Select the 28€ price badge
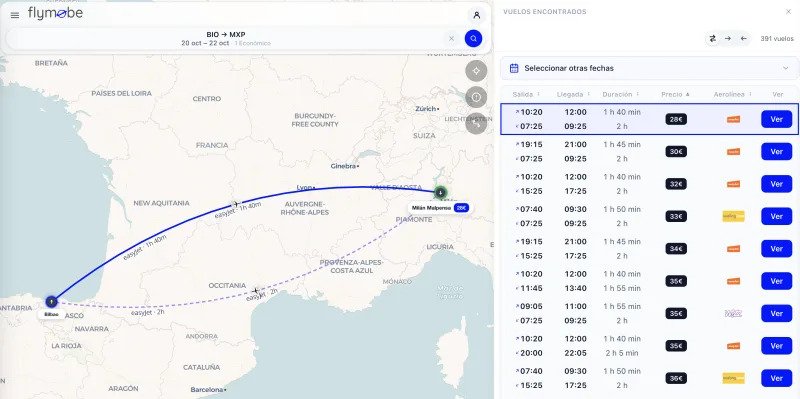Viewport: 800px width, 399px height. [676, 119]
